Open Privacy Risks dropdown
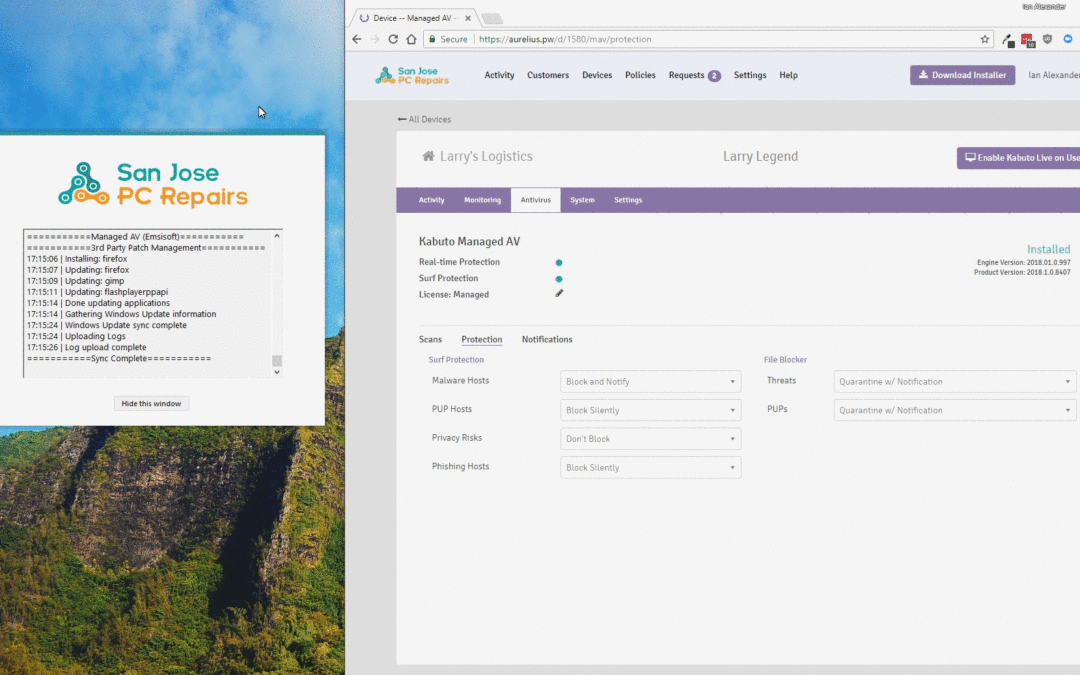The image size is (1080, 675). 650,439
